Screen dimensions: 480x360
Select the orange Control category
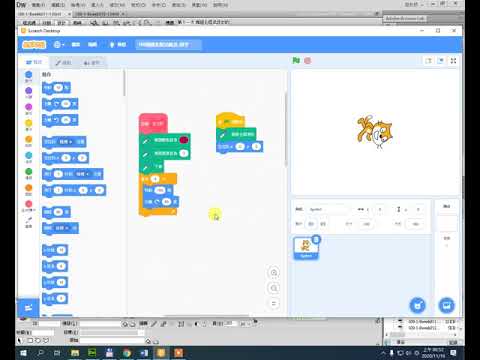[29, 141]
